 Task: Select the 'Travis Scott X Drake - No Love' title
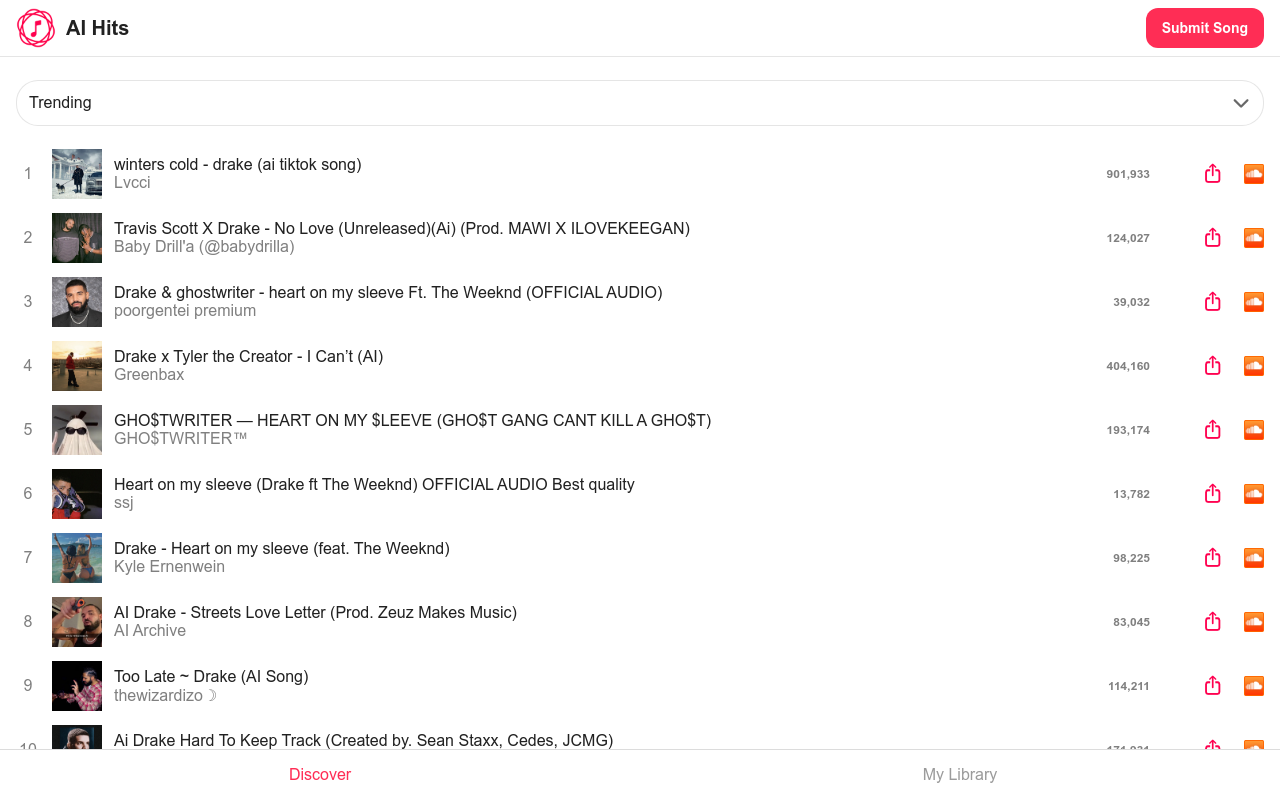[402, 228]
